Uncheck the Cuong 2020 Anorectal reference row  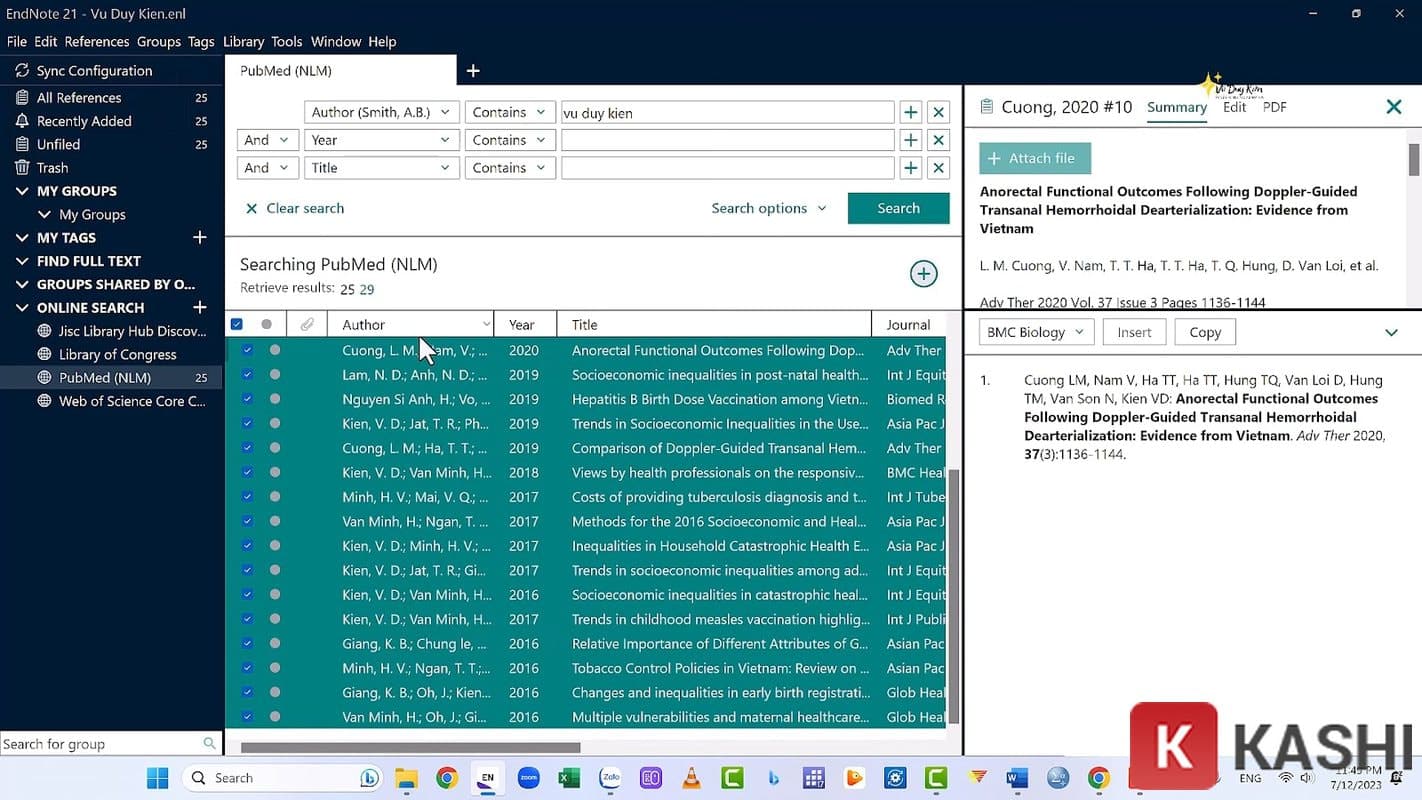tap(245, 350)
